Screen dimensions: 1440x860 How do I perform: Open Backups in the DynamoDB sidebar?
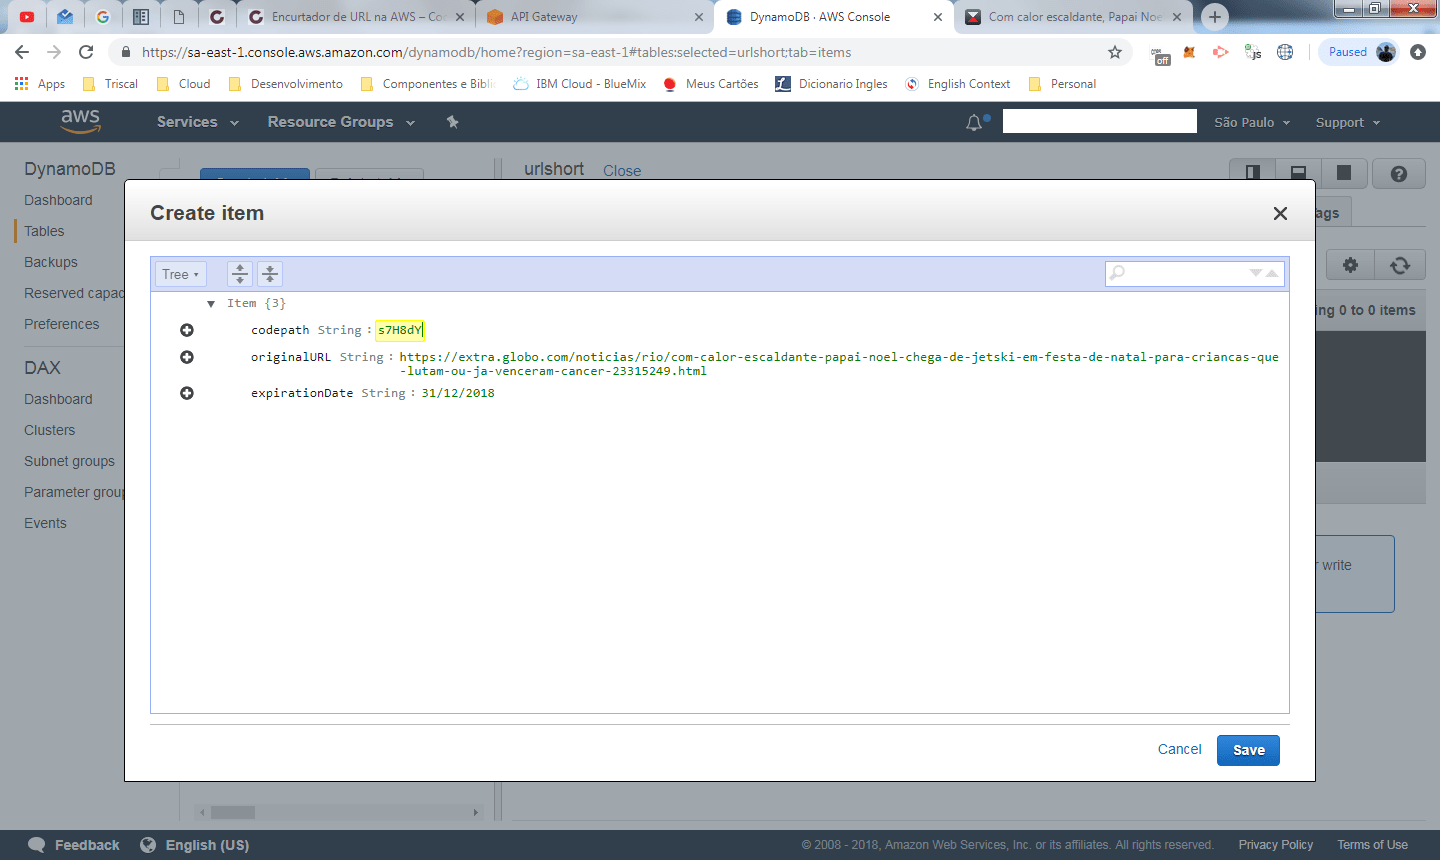(51, 262)
